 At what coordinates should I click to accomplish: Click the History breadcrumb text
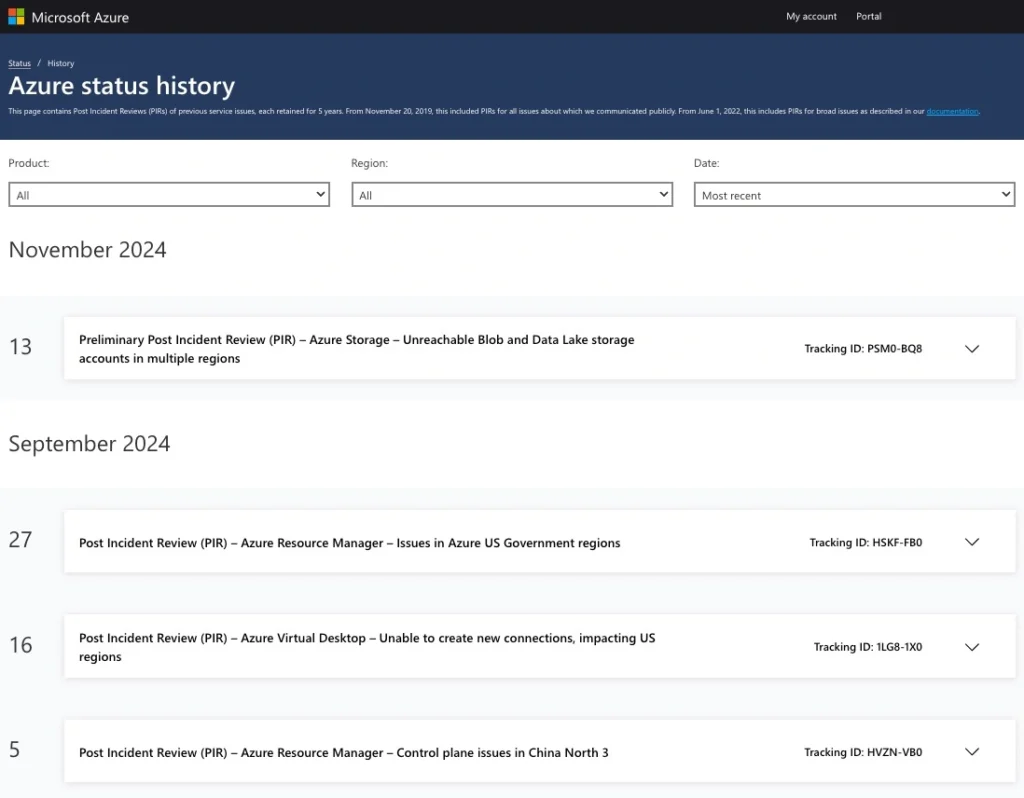[x=60, y=63]
